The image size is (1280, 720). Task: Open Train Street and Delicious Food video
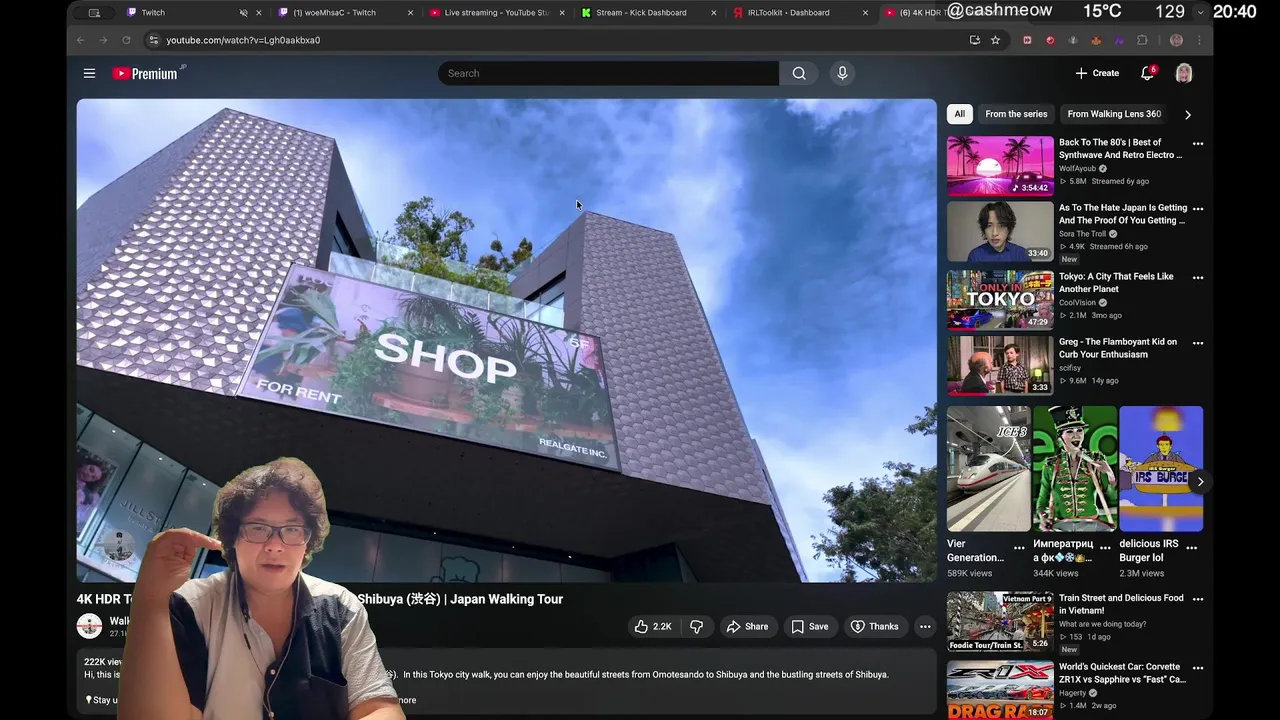(x=1121, y=604)
